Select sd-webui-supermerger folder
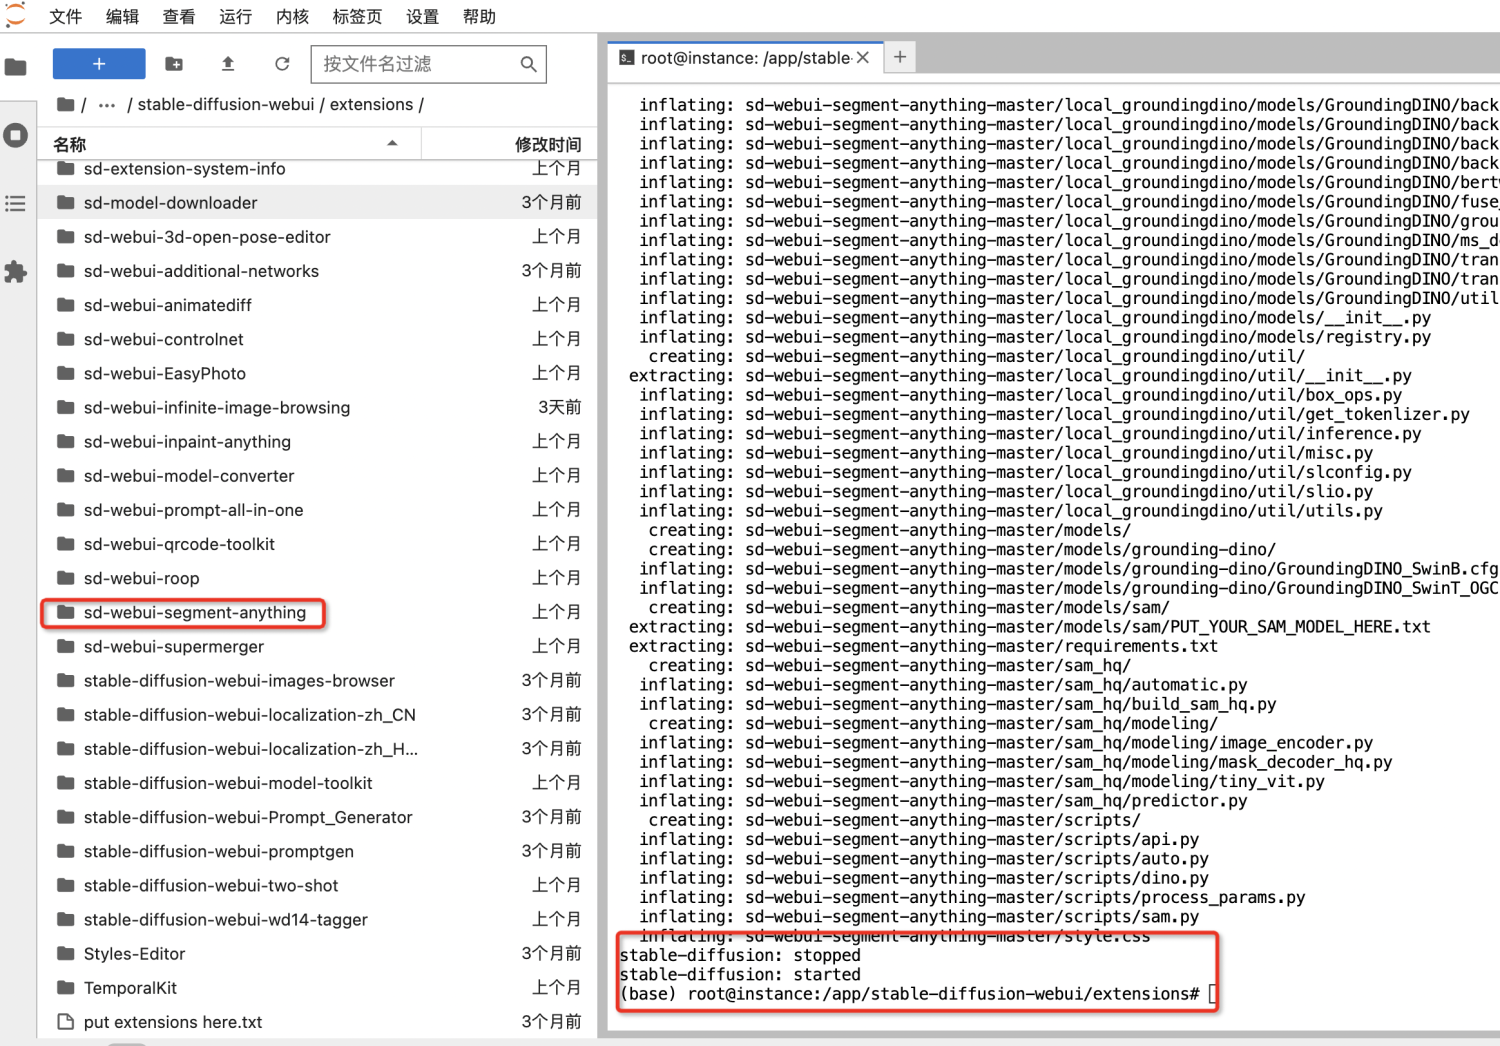This screenshot has width=1500, height=1046. coord(319,646)
